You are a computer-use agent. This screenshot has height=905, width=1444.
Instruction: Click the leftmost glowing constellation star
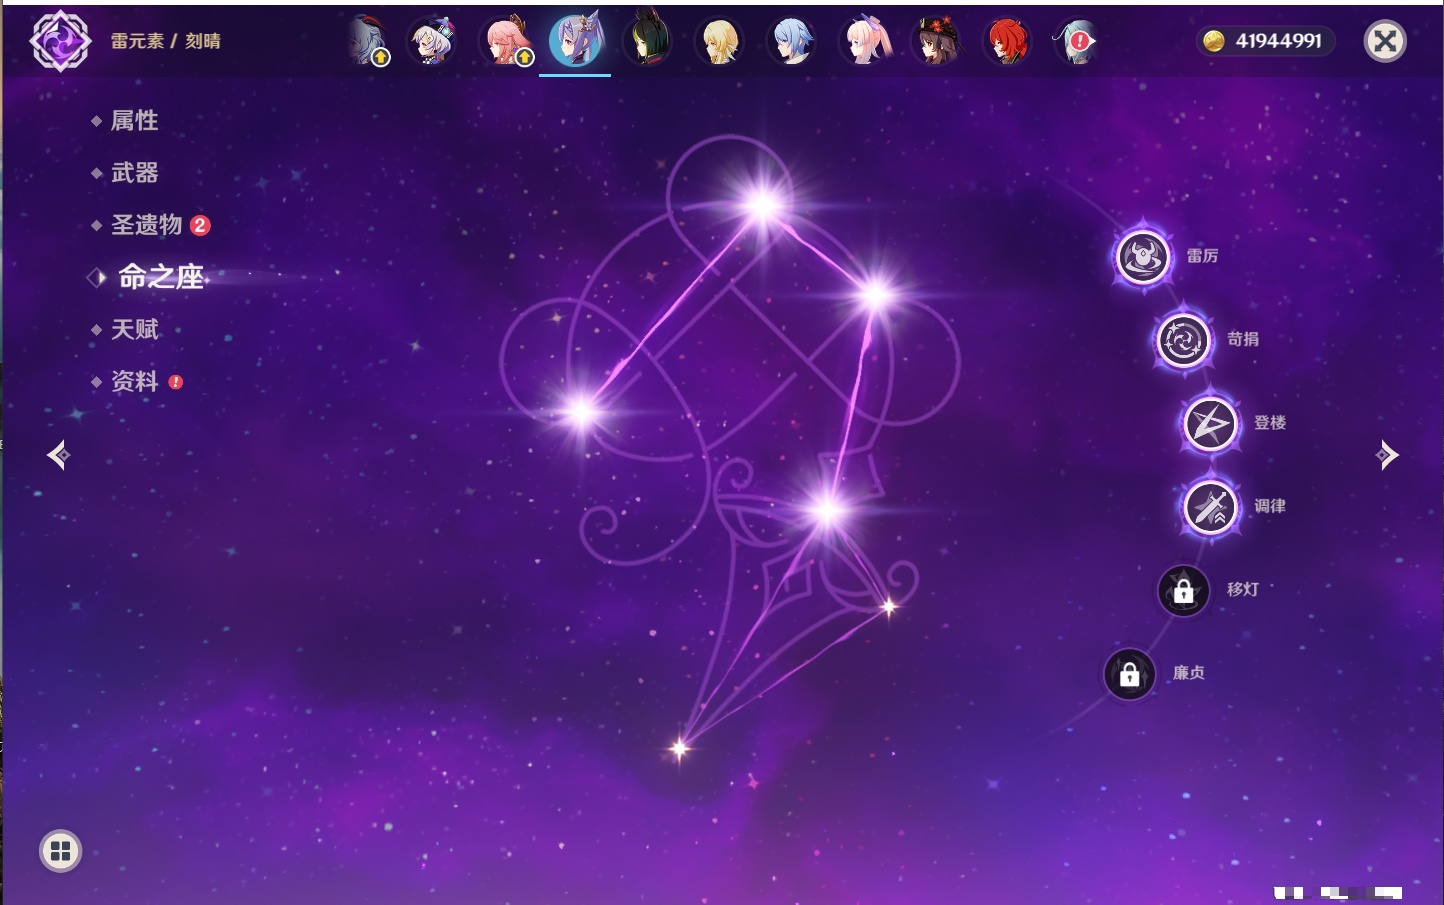point(581,411)
